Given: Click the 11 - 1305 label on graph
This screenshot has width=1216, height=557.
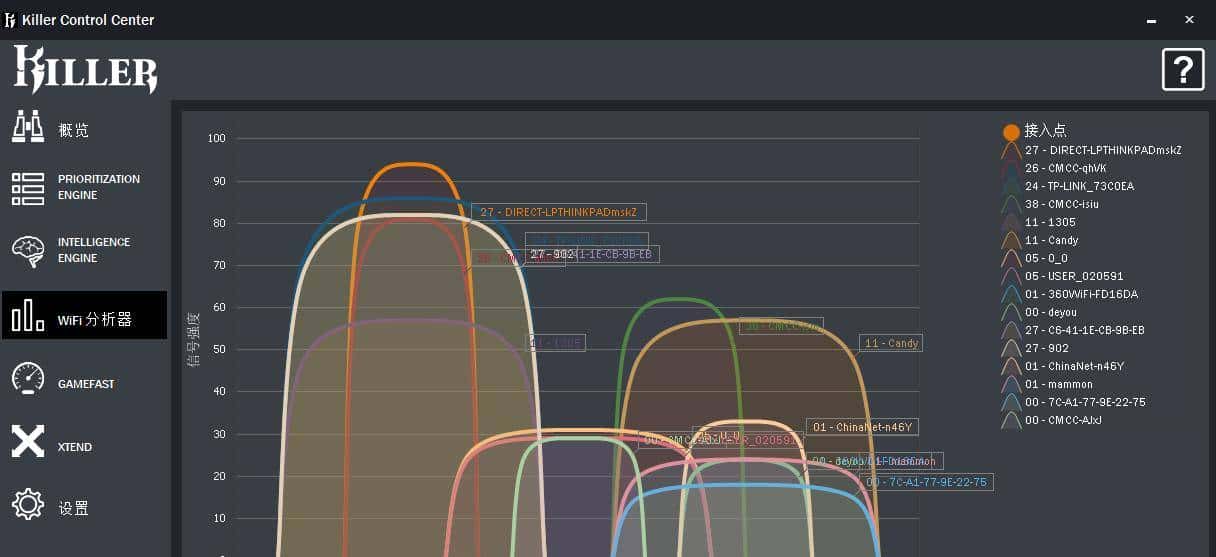Looking at the screenshot, I should pos(557,343).
